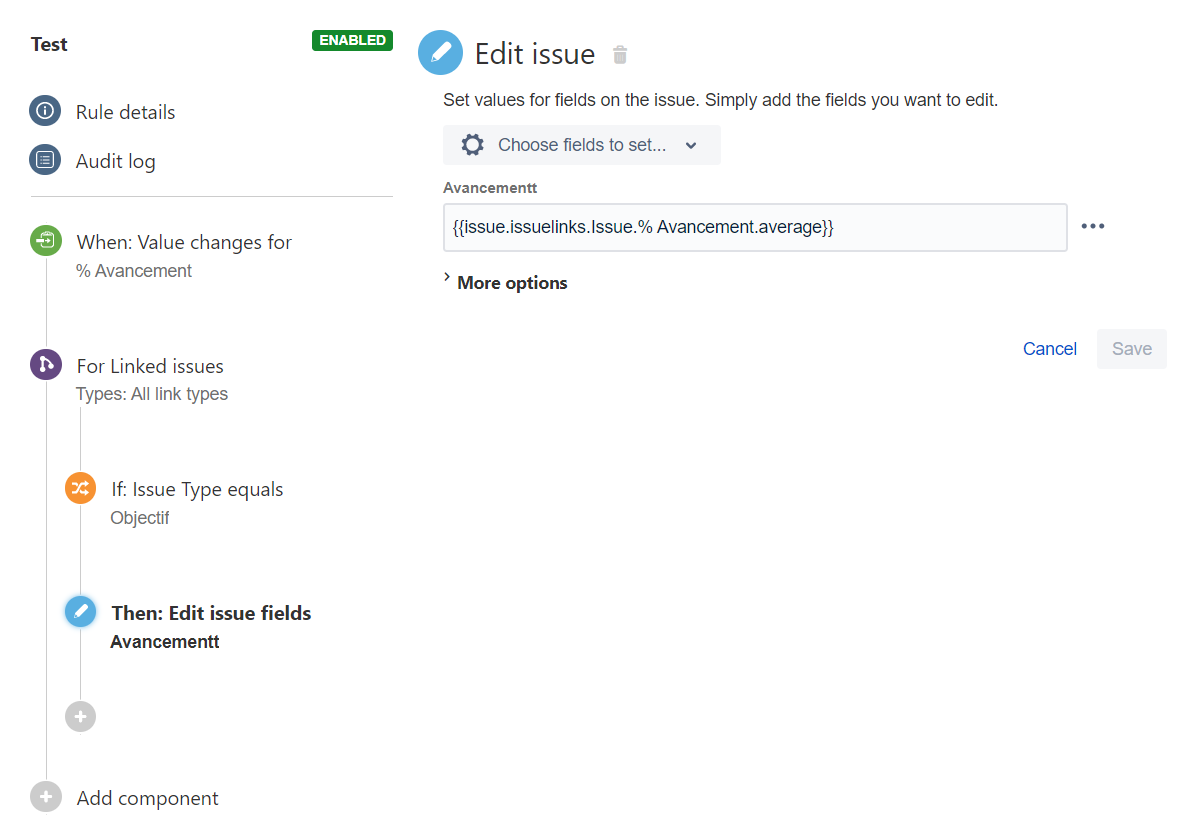Viewport: 1188px width, 820px height.
Task: Click the plus icon inside the branch
Action: pos(80,716)
